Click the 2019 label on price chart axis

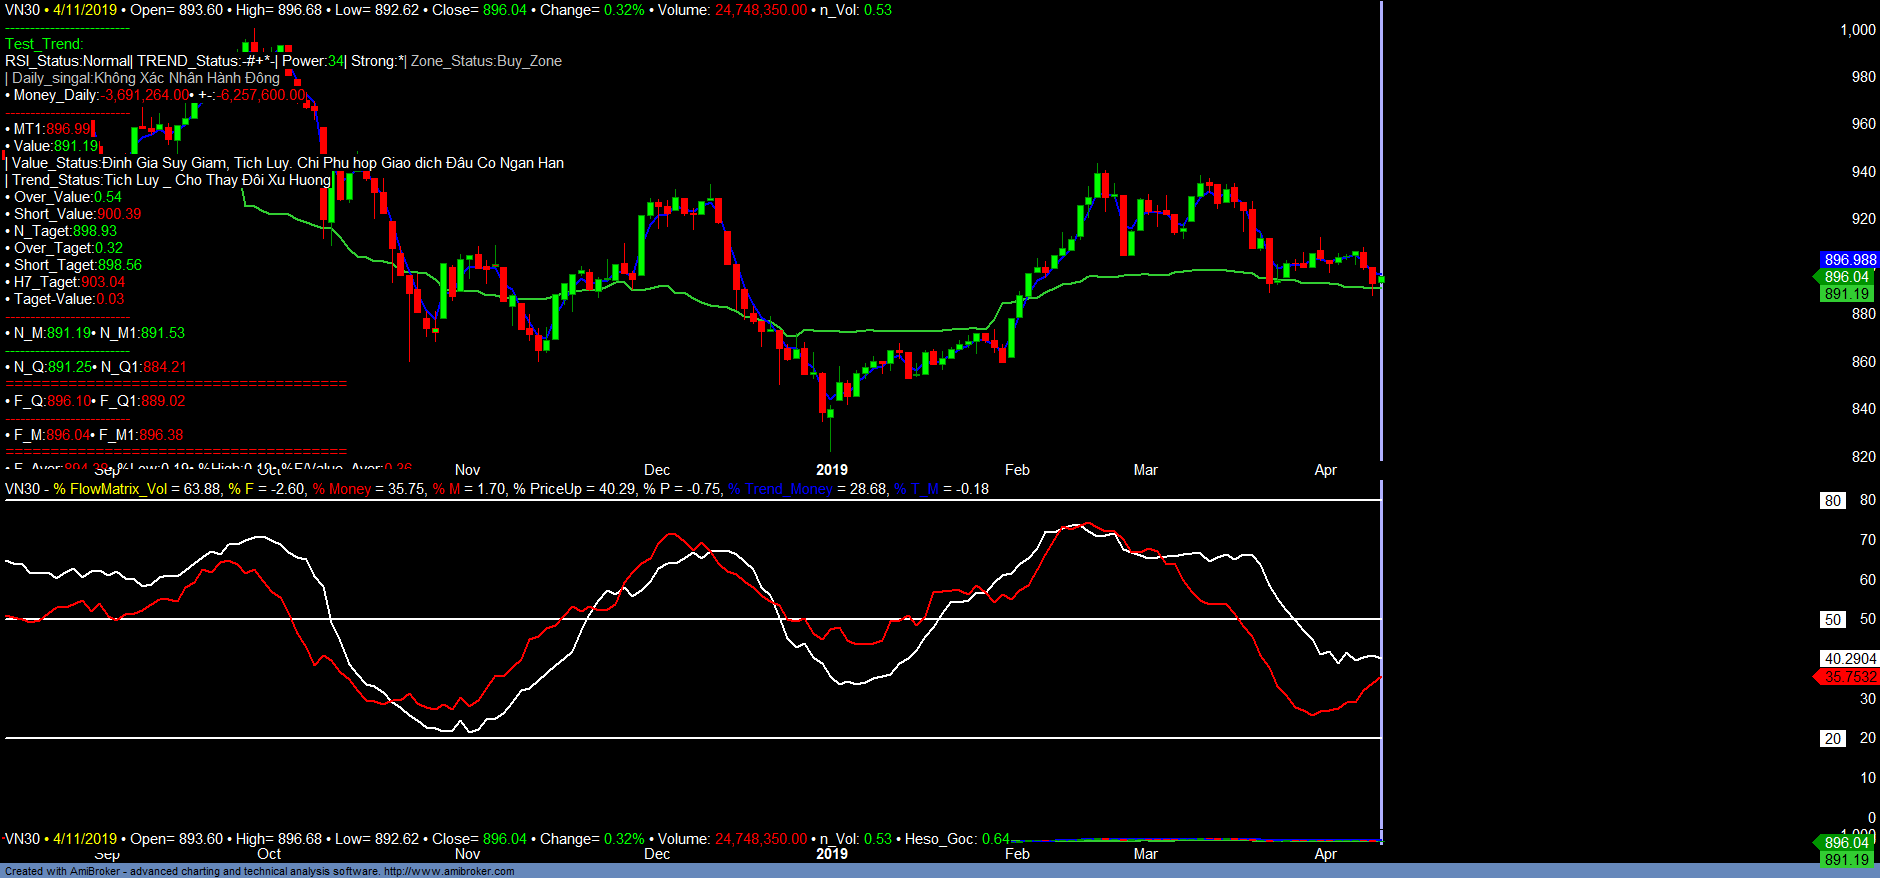tap(831, 470)
